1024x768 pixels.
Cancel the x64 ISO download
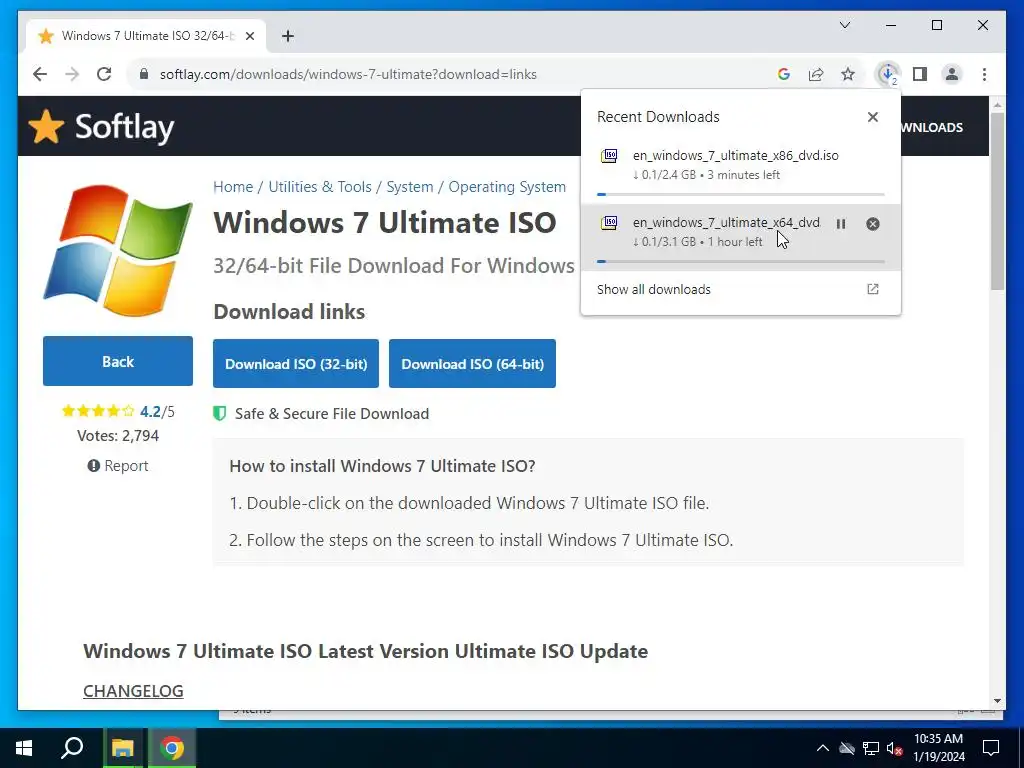coord(872,224)
